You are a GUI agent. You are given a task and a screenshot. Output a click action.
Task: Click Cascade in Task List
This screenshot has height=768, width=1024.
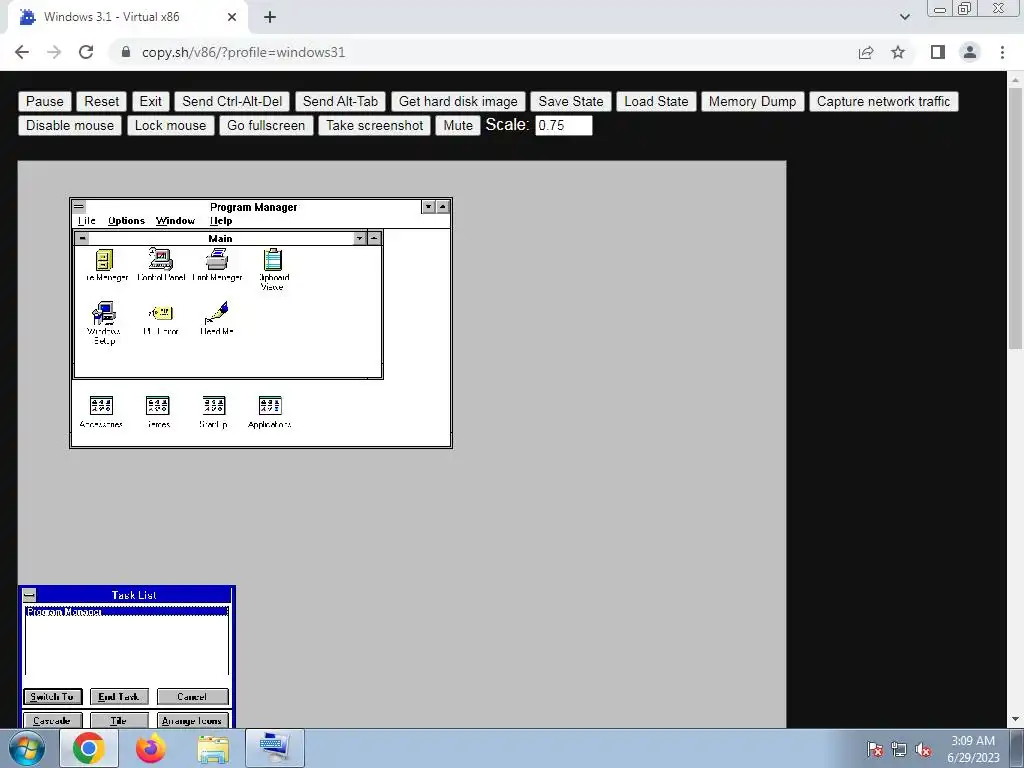coord(52,720)
